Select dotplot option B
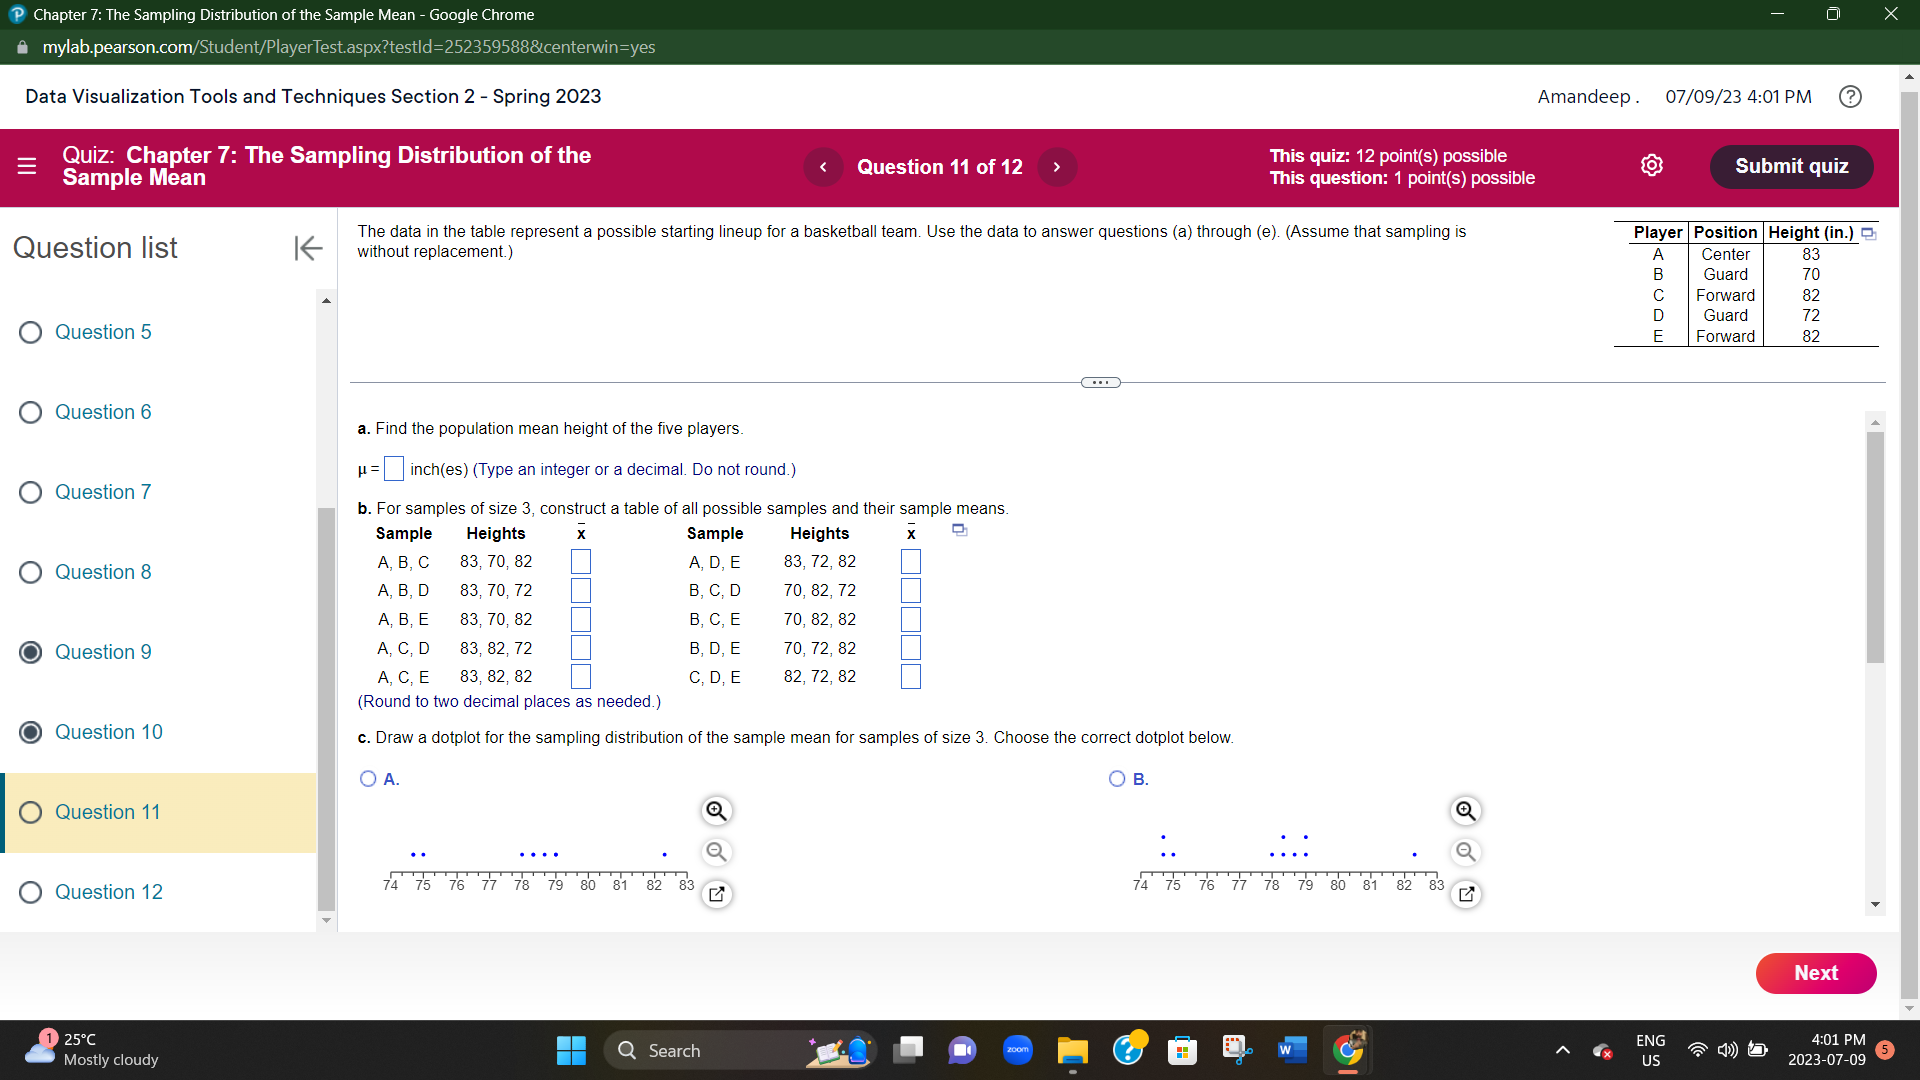This screenshot has width=1920, height=1080. pyautogui.click(x=1117, y=779)
